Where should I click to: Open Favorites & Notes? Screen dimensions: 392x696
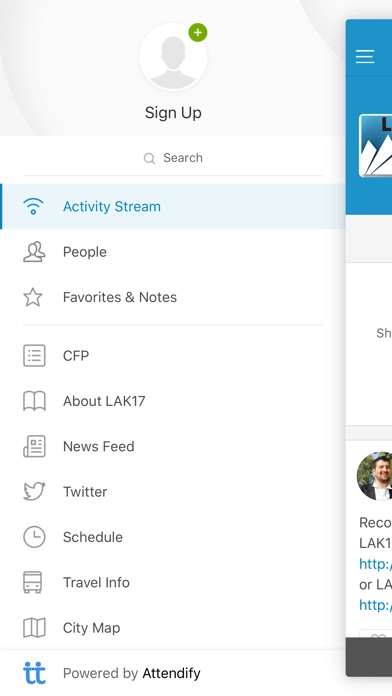pyautogui.click(x=173, y=297)
